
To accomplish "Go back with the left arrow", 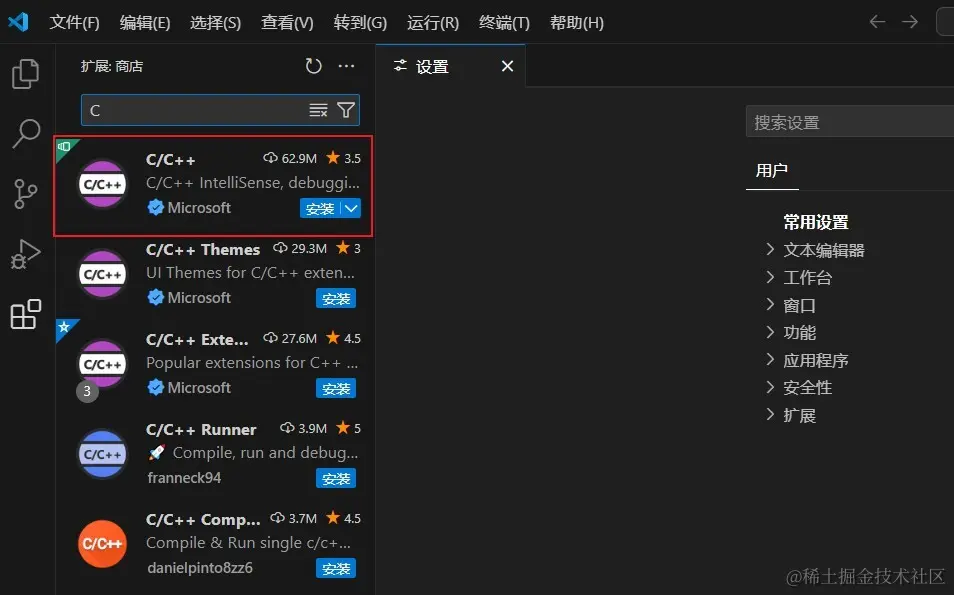I will pyautogui.click(x=877, y=22).
